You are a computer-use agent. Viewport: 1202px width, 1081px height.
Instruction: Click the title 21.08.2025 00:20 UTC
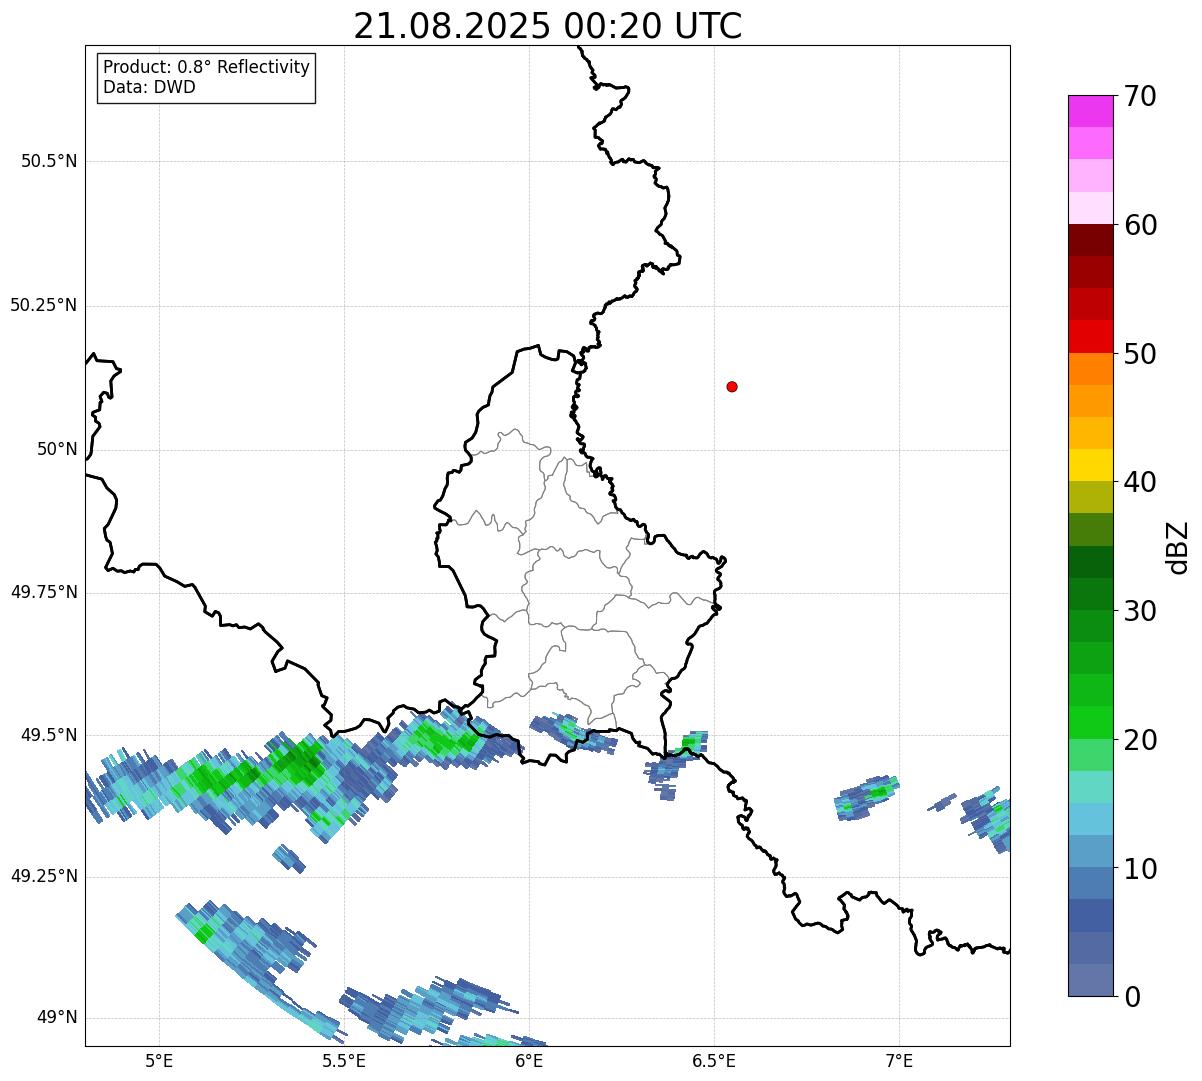(548, 25)
